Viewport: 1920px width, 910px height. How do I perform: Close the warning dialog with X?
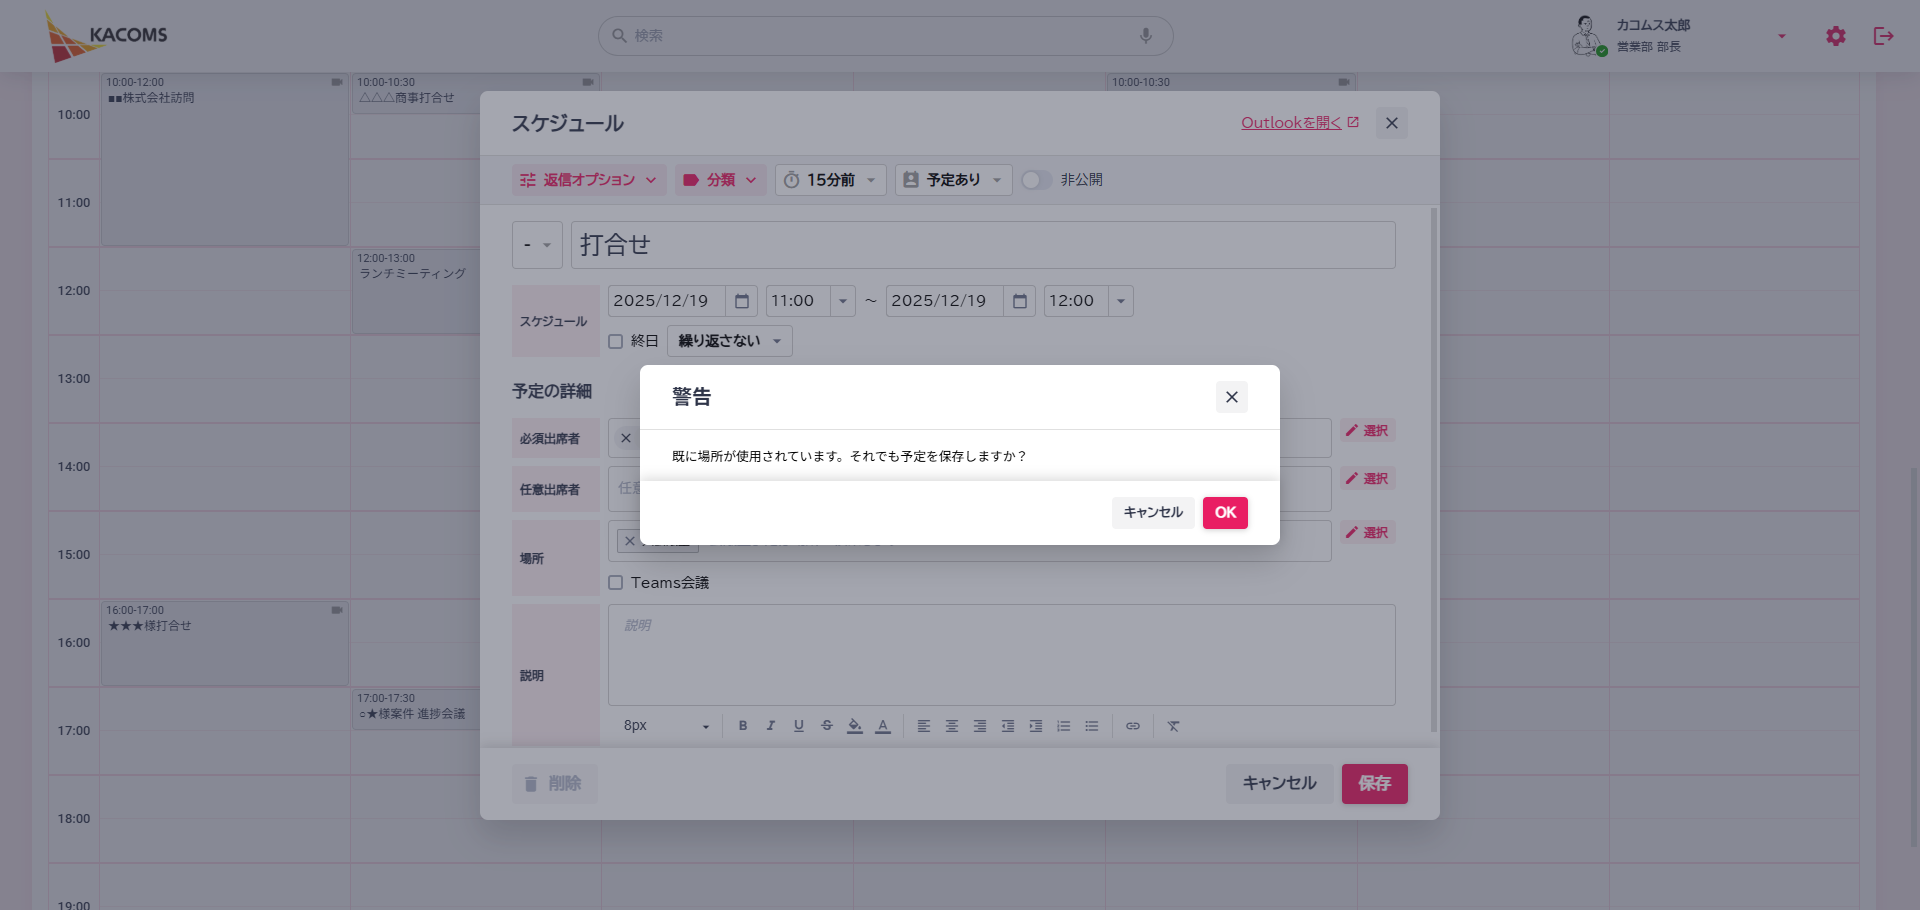[x=1231, y=397]
